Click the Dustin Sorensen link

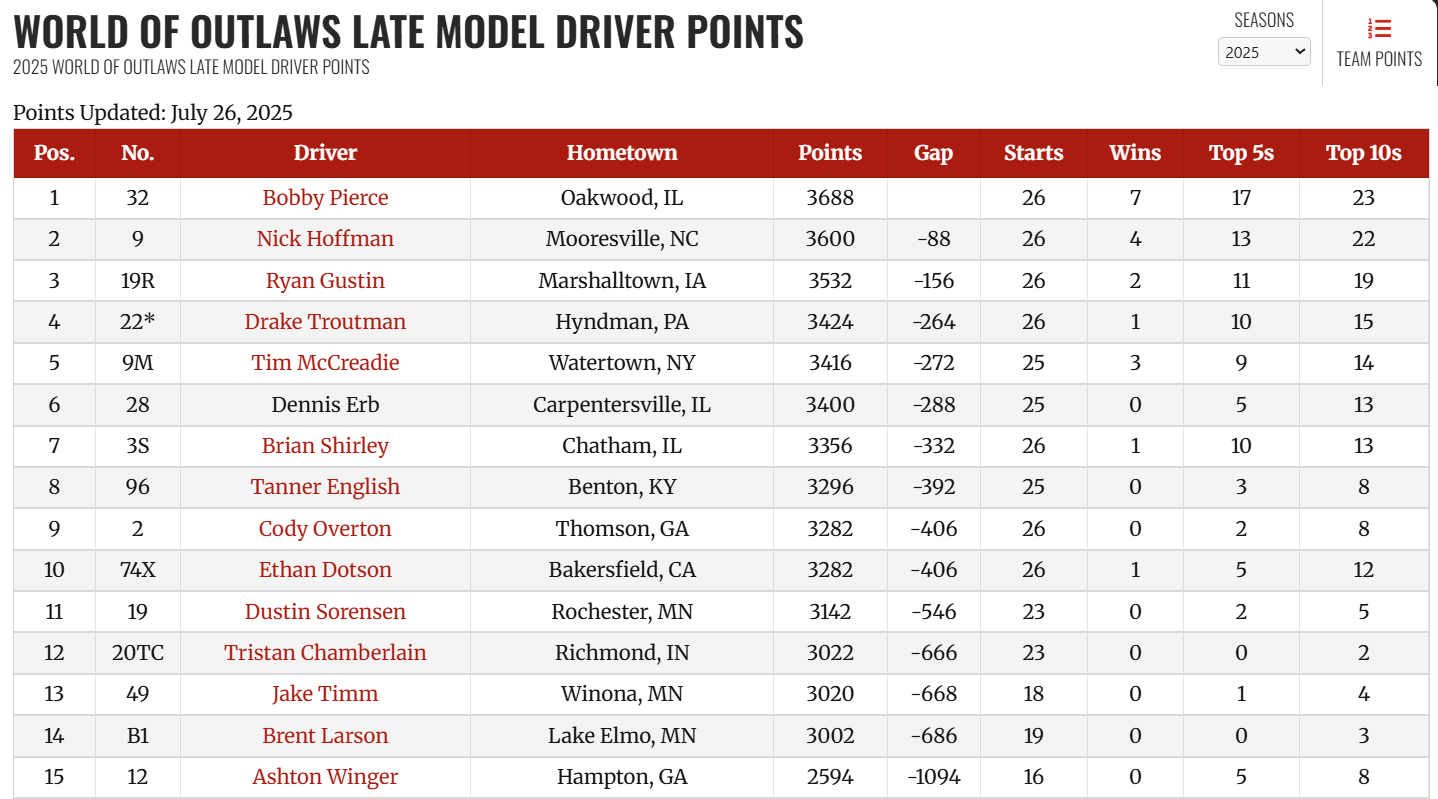coord(325,612)
